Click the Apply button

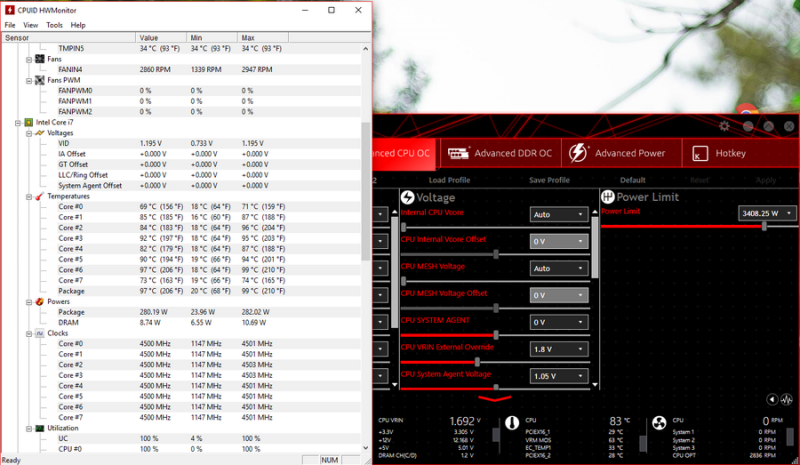(x=766, y=180)
